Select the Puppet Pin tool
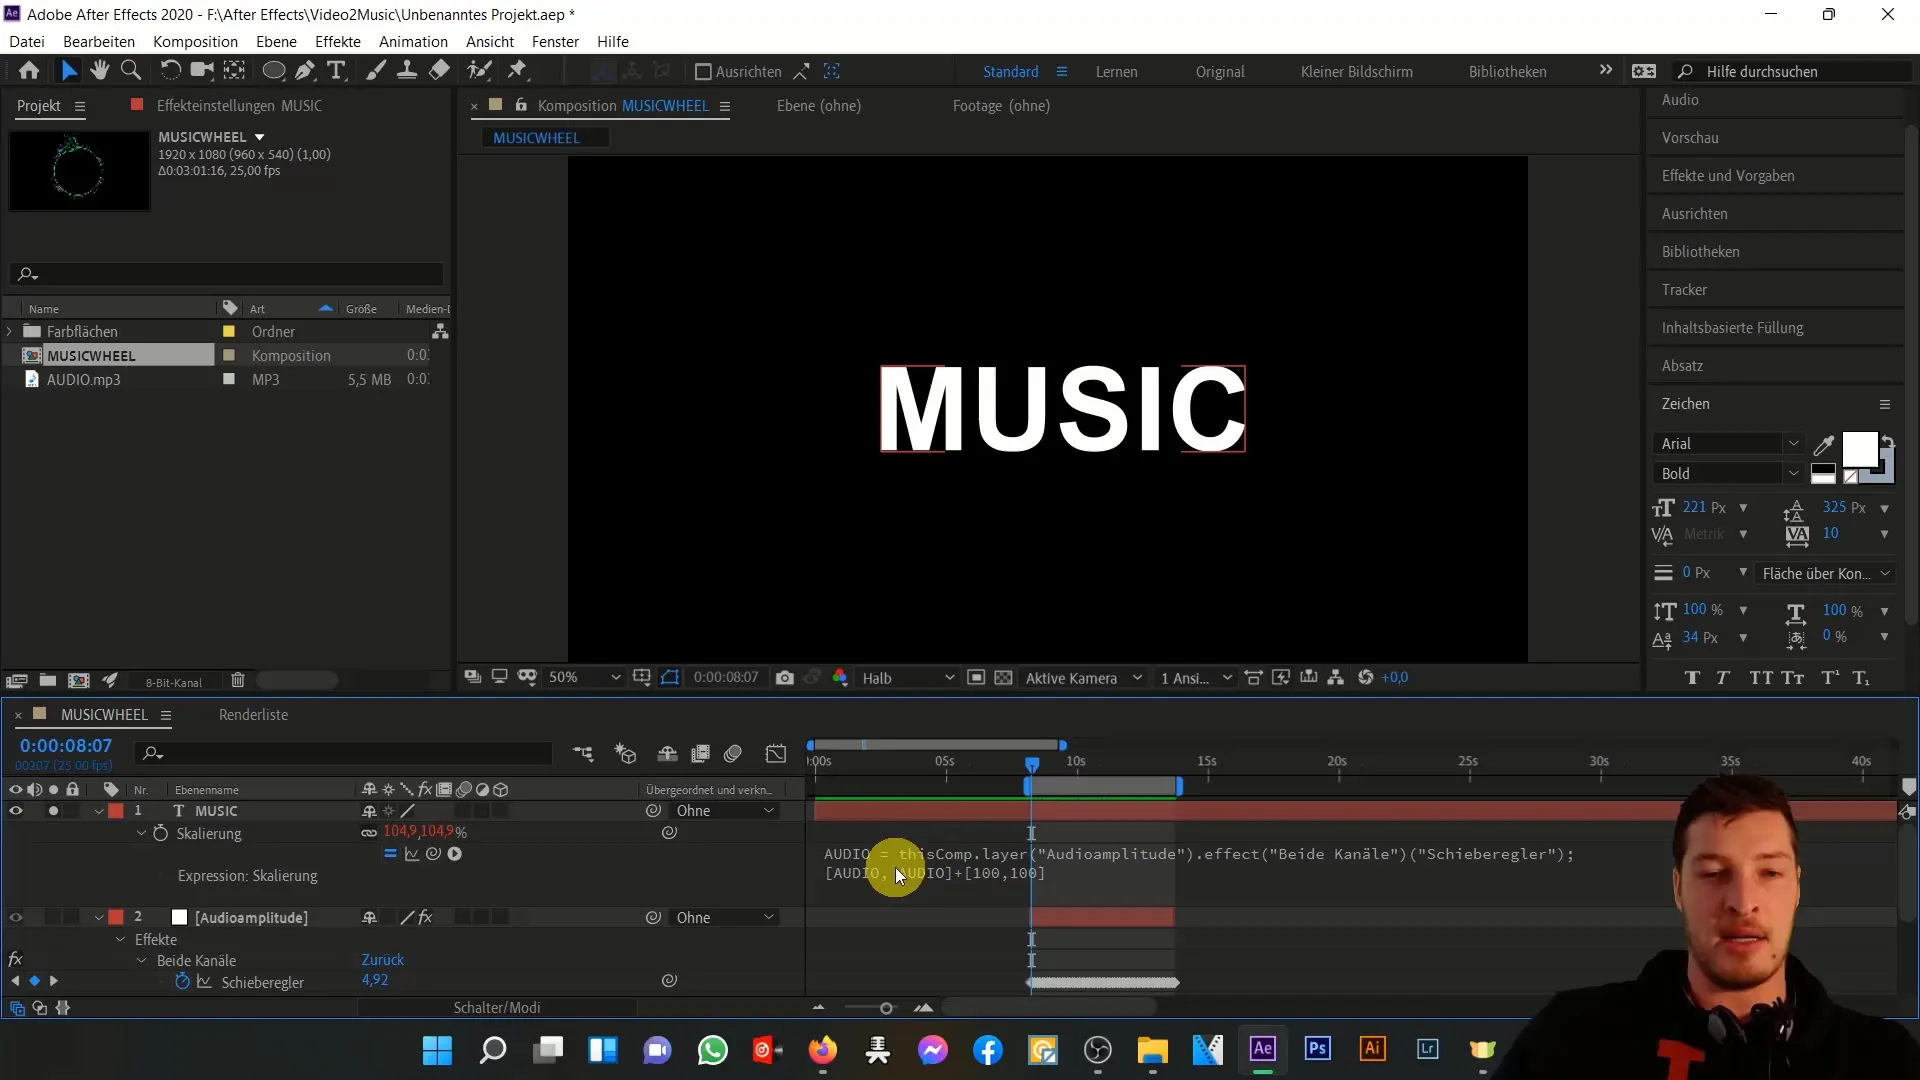This screenshot has height=1080, width=1920. 517,71
